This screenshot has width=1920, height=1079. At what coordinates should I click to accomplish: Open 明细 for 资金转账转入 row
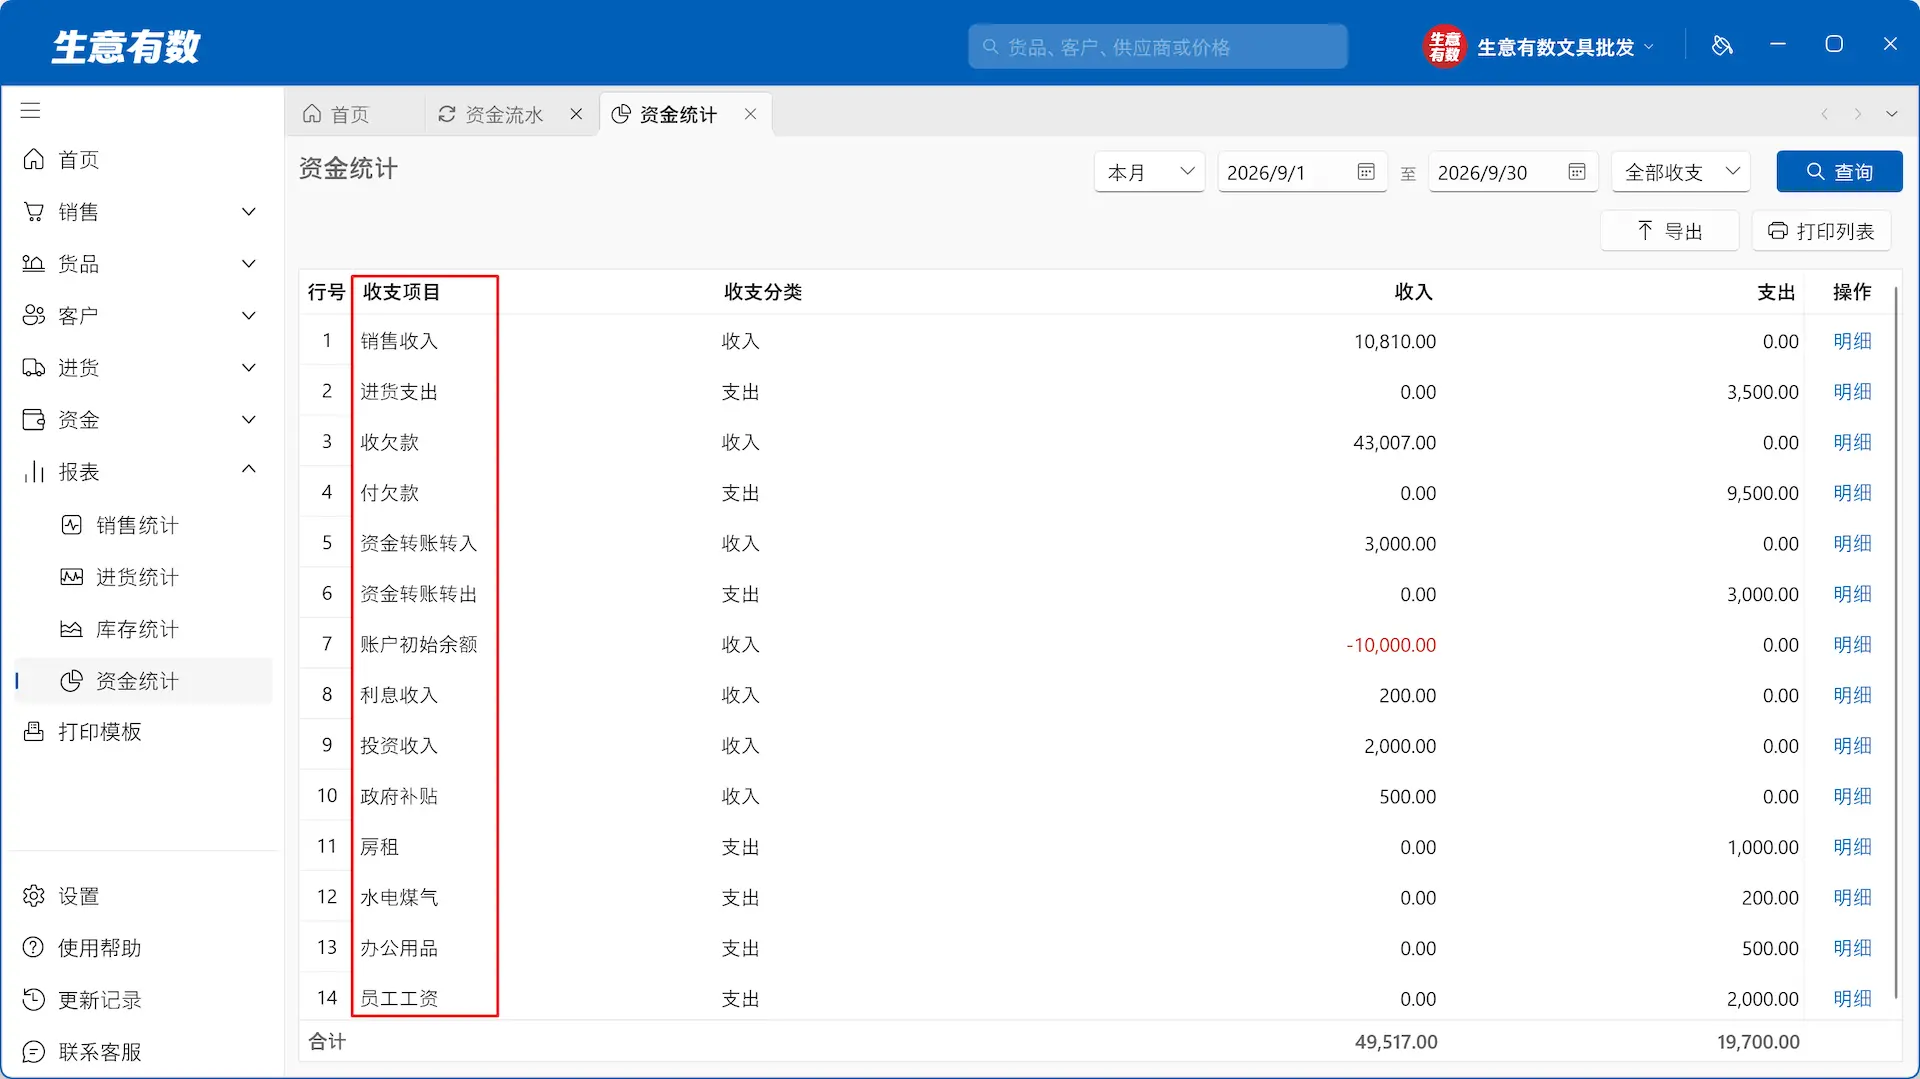[x=1852, y=543]
